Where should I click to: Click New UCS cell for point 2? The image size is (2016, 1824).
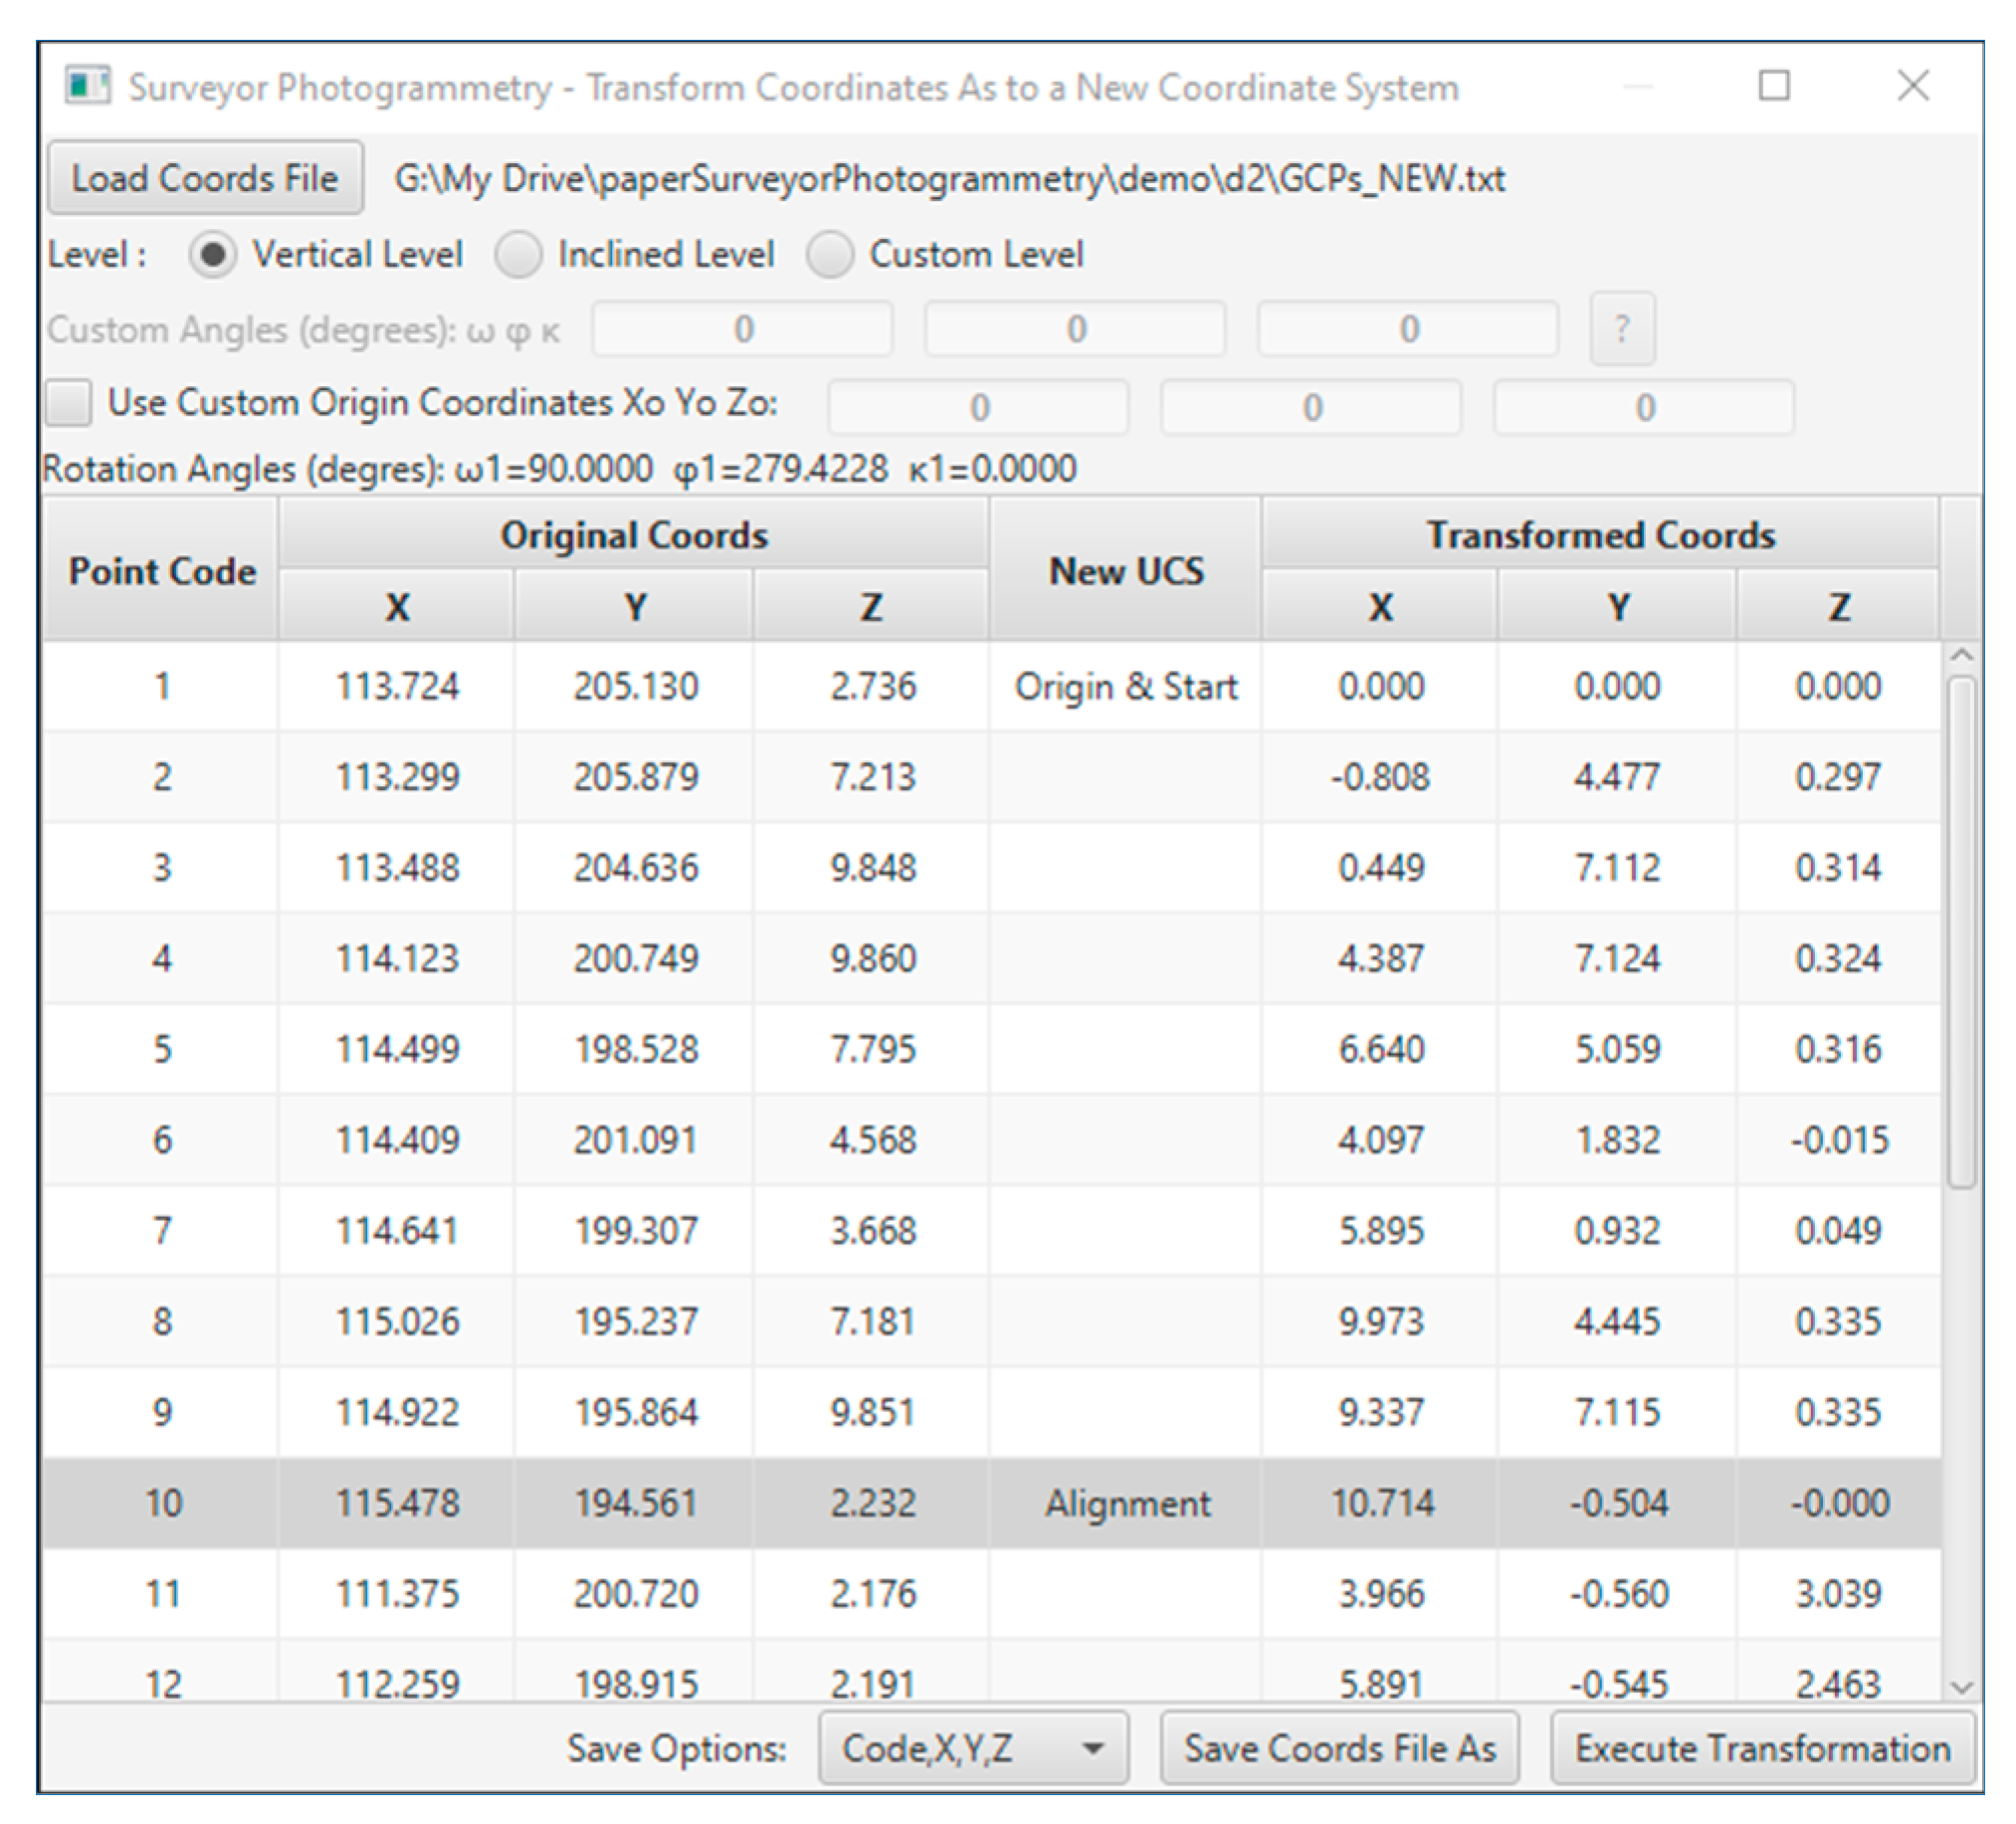[x=1125, y=777]
